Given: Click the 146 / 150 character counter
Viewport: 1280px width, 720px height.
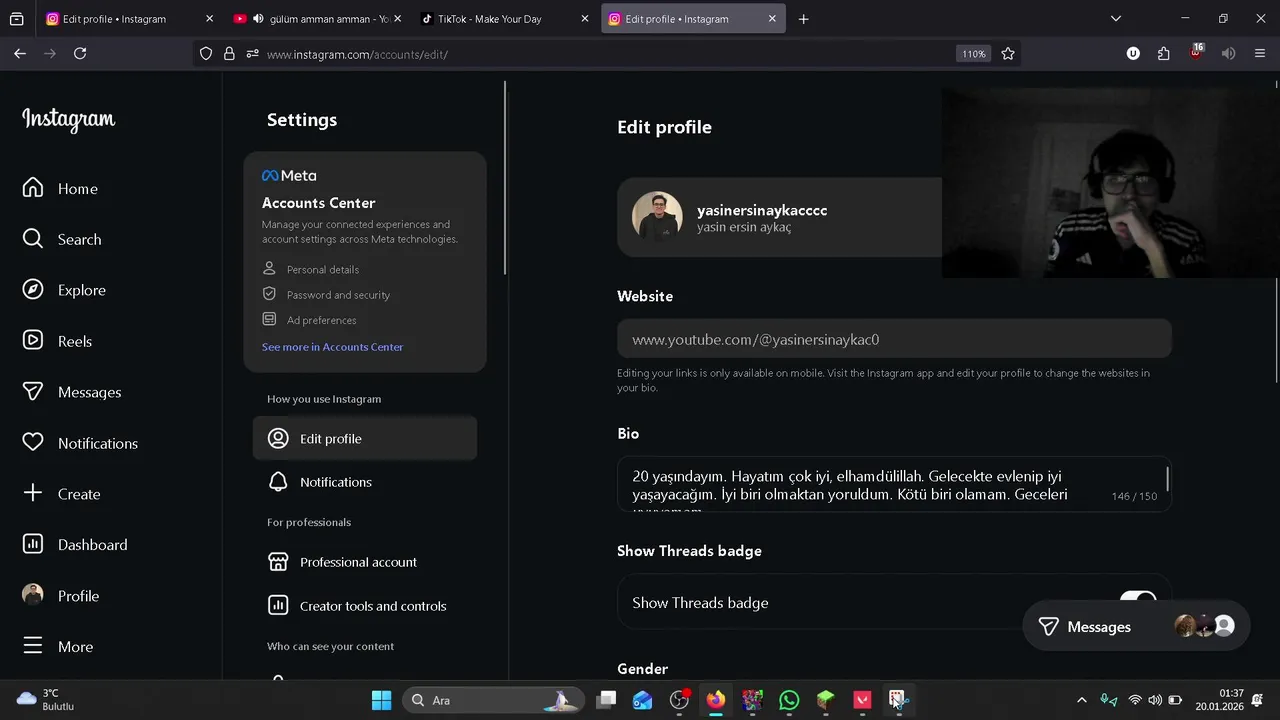Looking at the screenshot, I should (1134, 496).
